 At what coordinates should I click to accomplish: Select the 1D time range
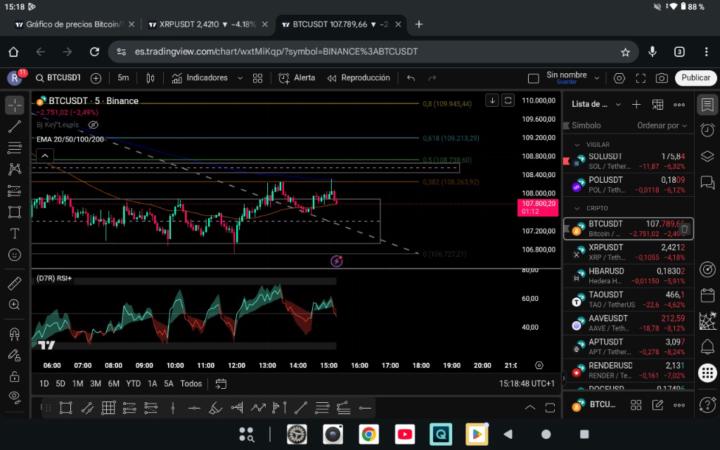(x=44, y=383)
